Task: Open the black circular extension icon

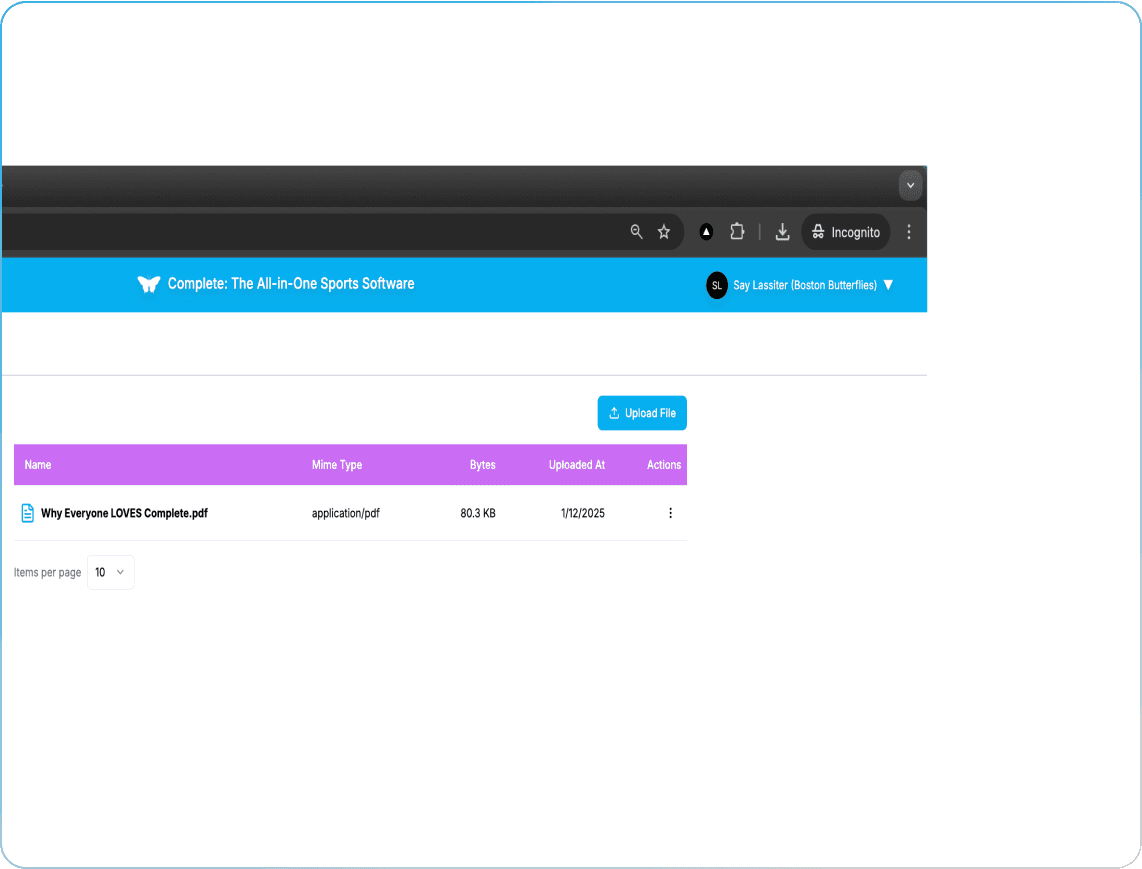Action: tap(706, 232)
